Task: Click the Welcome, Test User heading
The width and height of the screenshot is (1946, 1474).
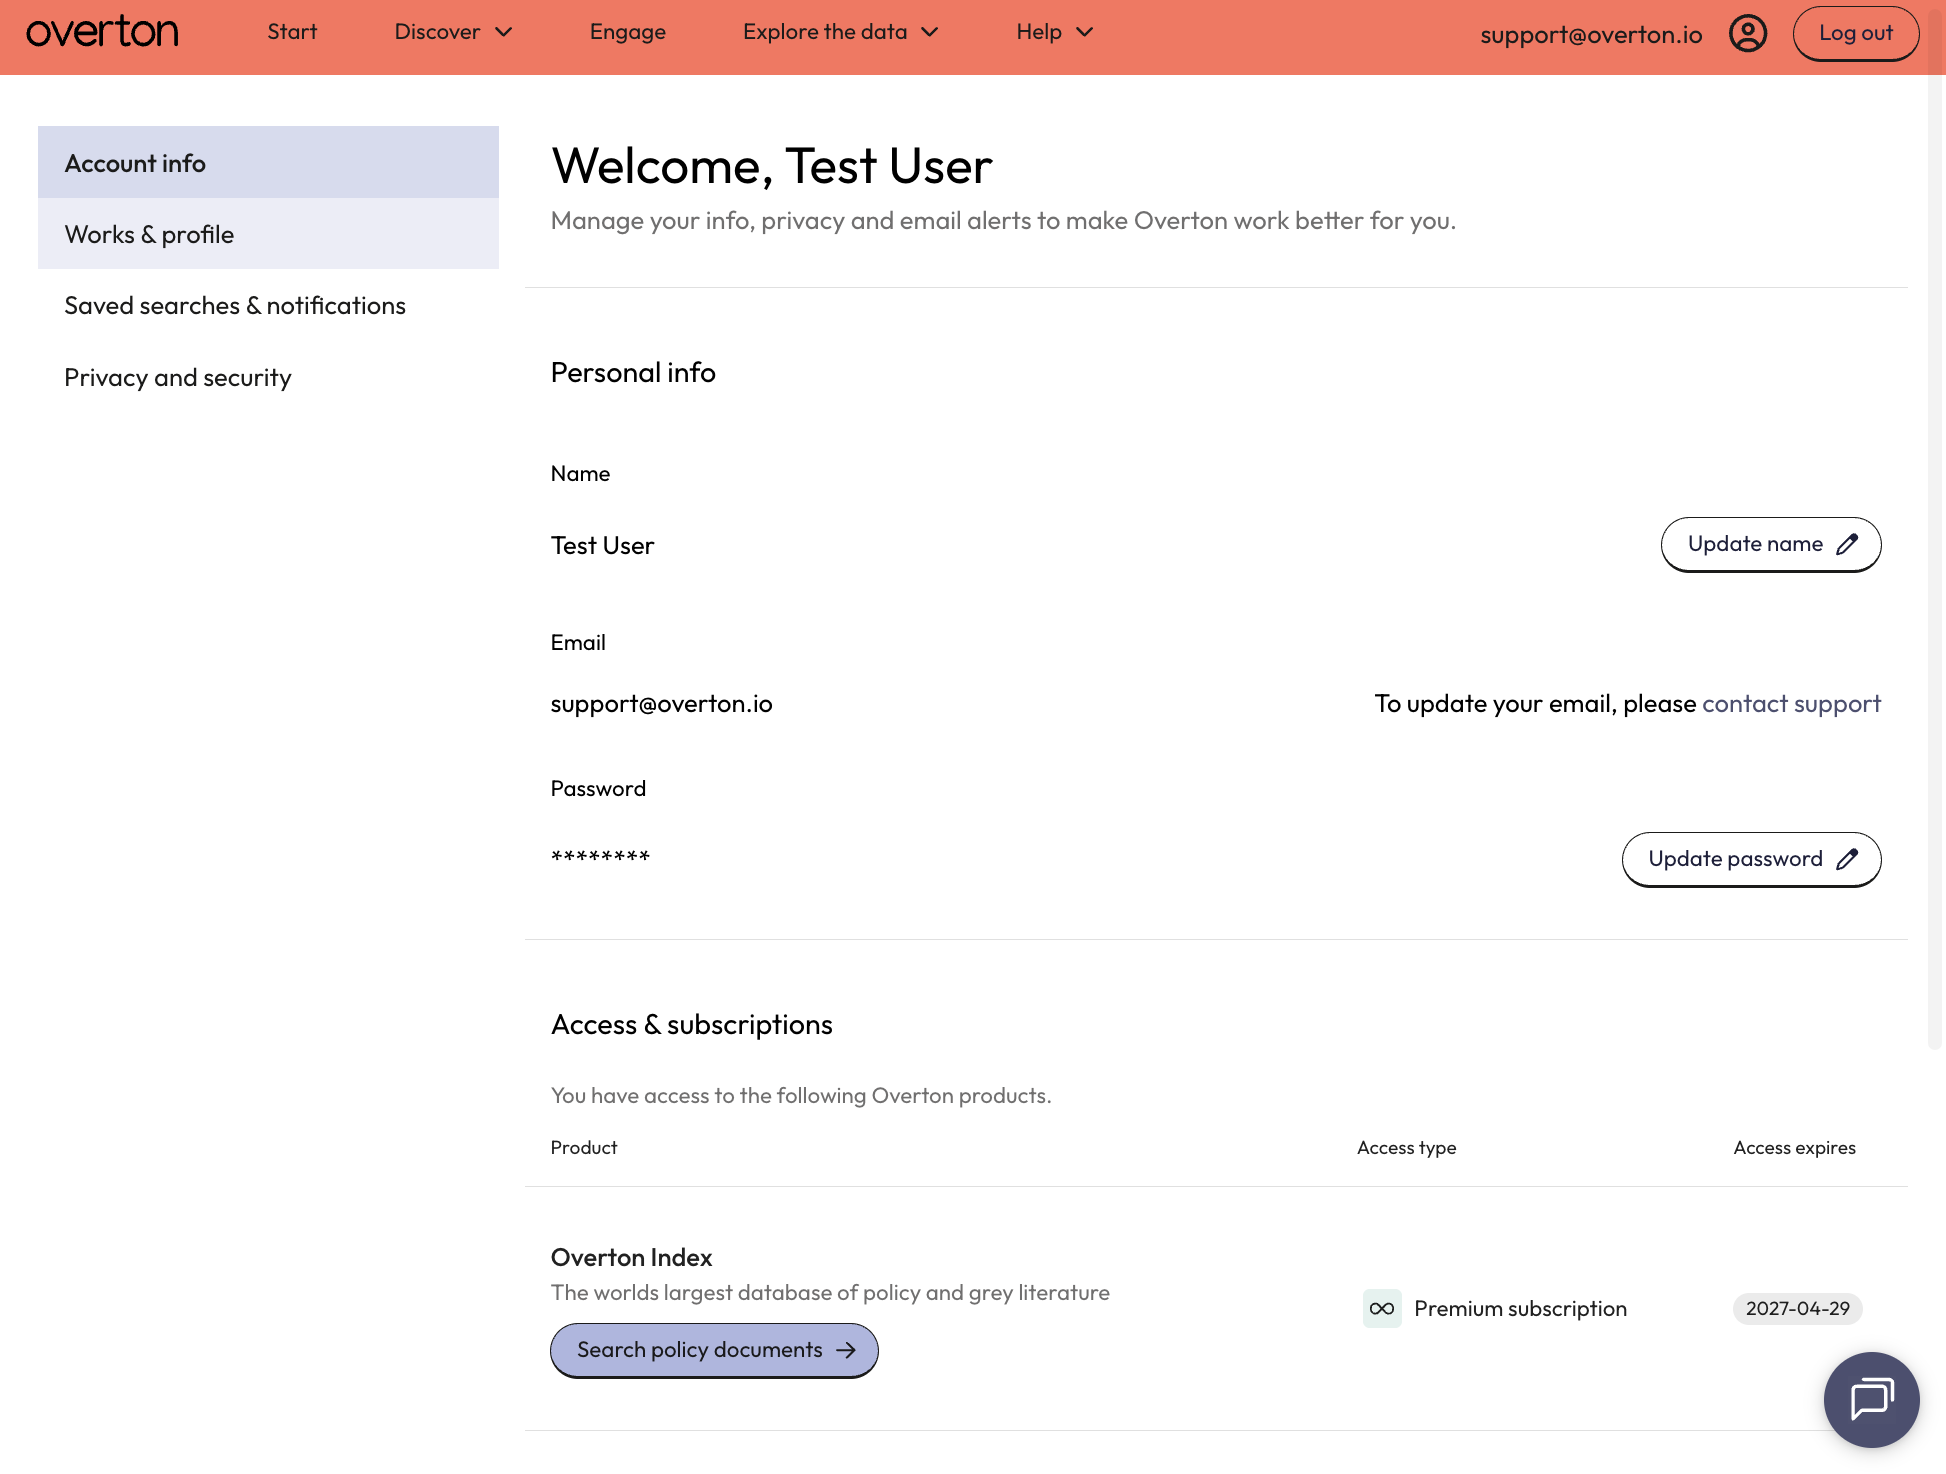Action: click(771, 166)
